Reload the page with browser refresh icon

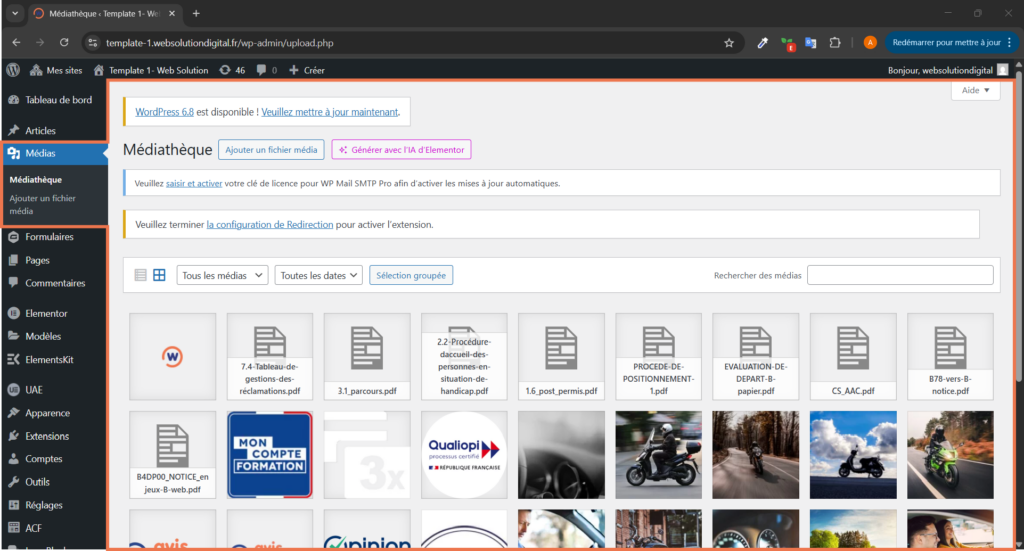click(64, 43)
